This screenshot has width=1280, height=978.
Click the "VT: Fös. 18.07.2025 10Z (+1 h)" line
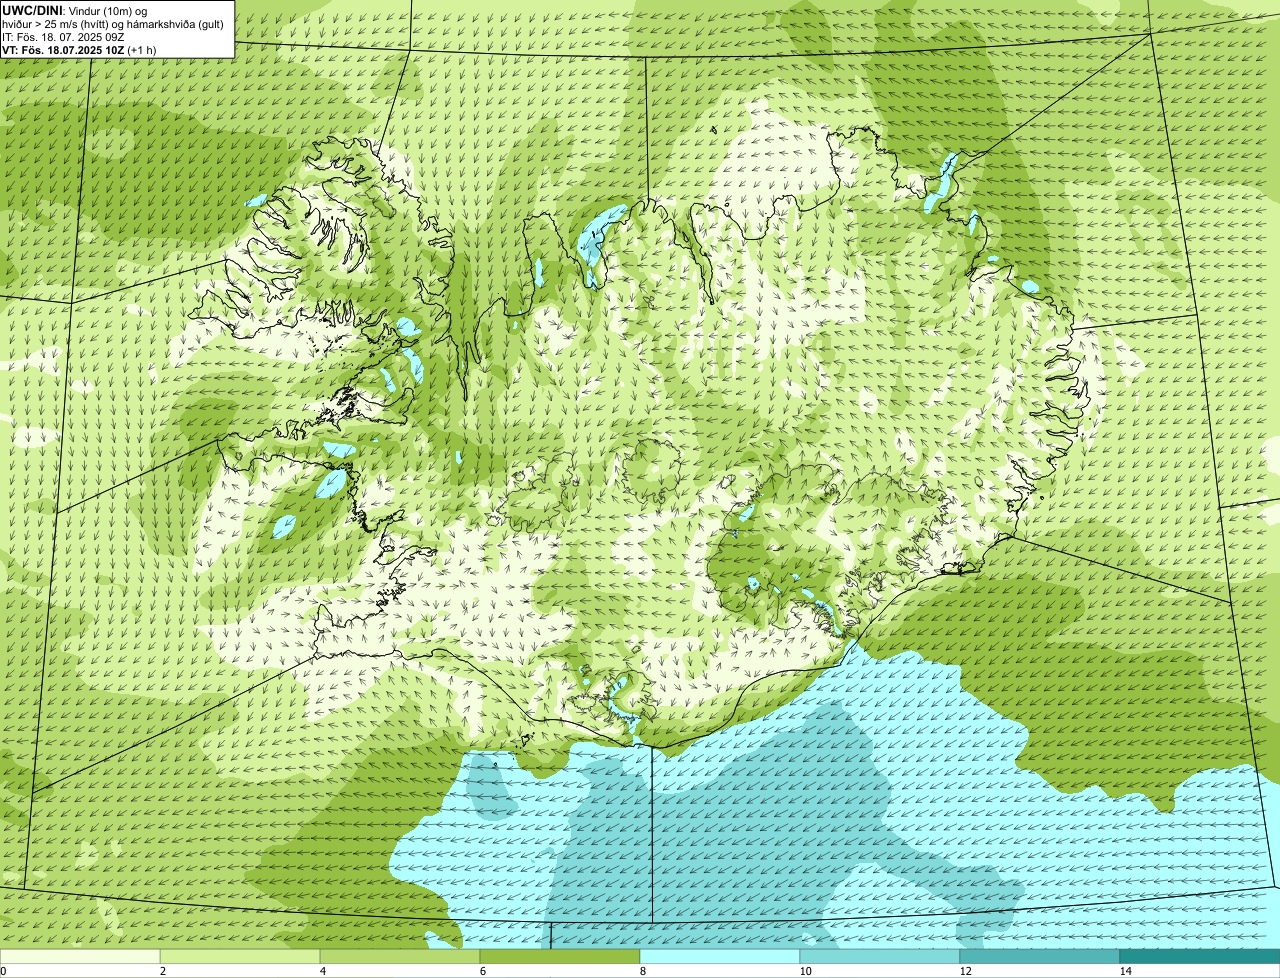point(80,50)
